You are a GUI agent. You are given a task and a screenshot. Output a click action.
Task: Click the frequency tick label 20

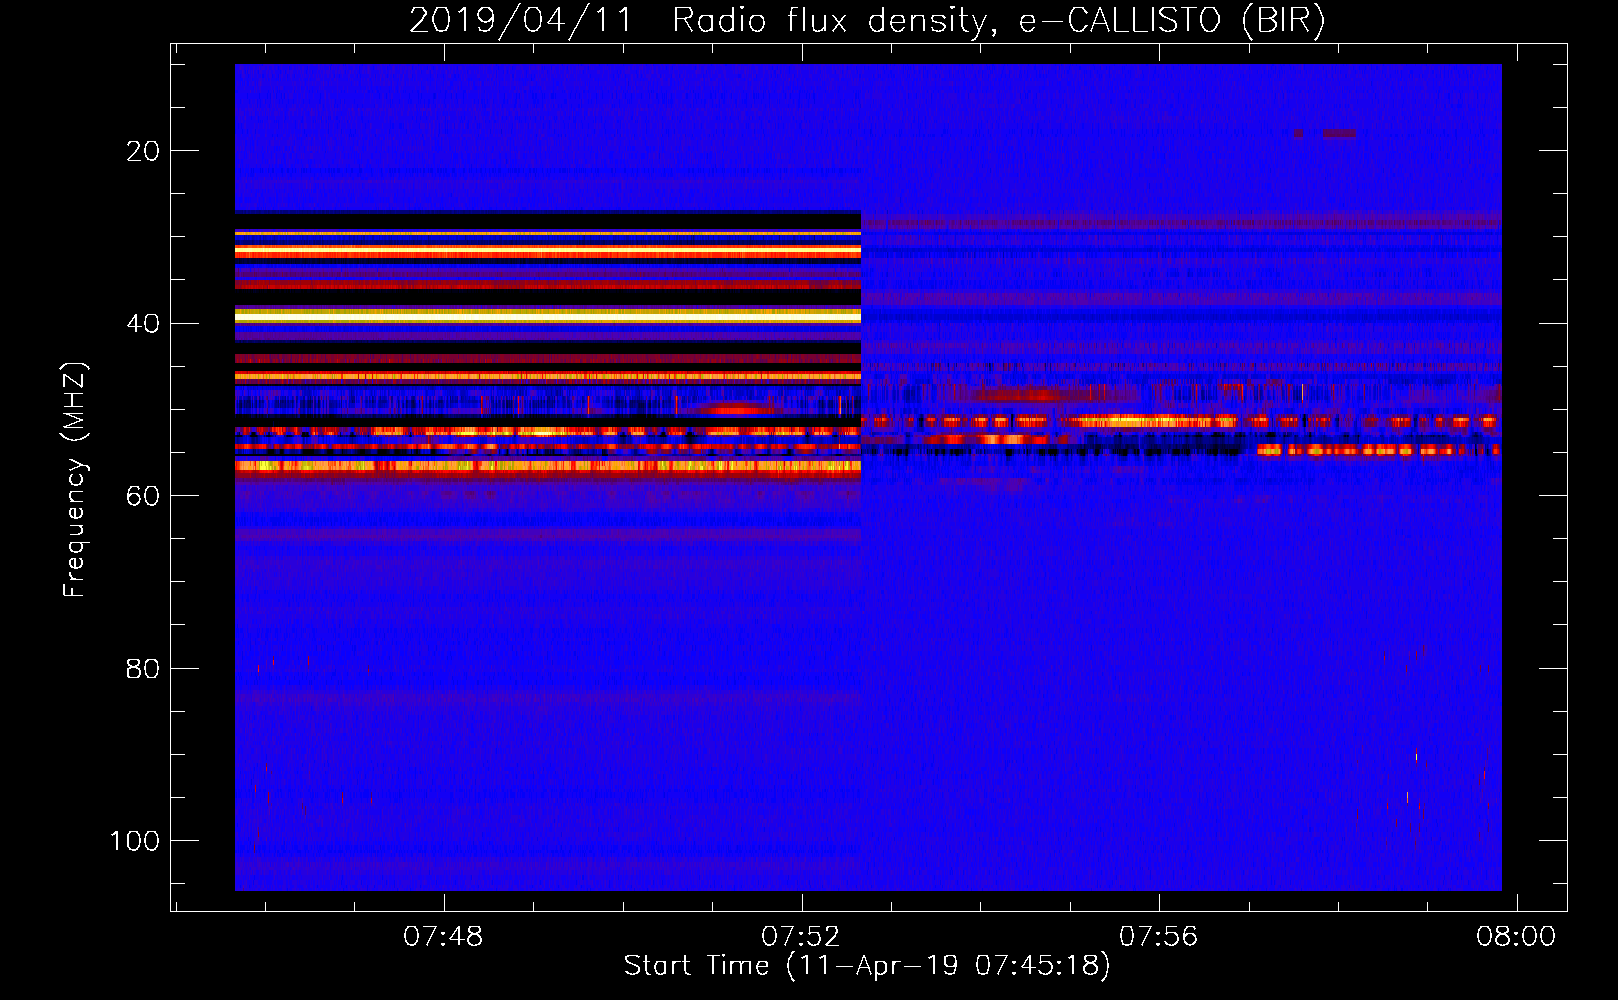click(x=143, y=151)
